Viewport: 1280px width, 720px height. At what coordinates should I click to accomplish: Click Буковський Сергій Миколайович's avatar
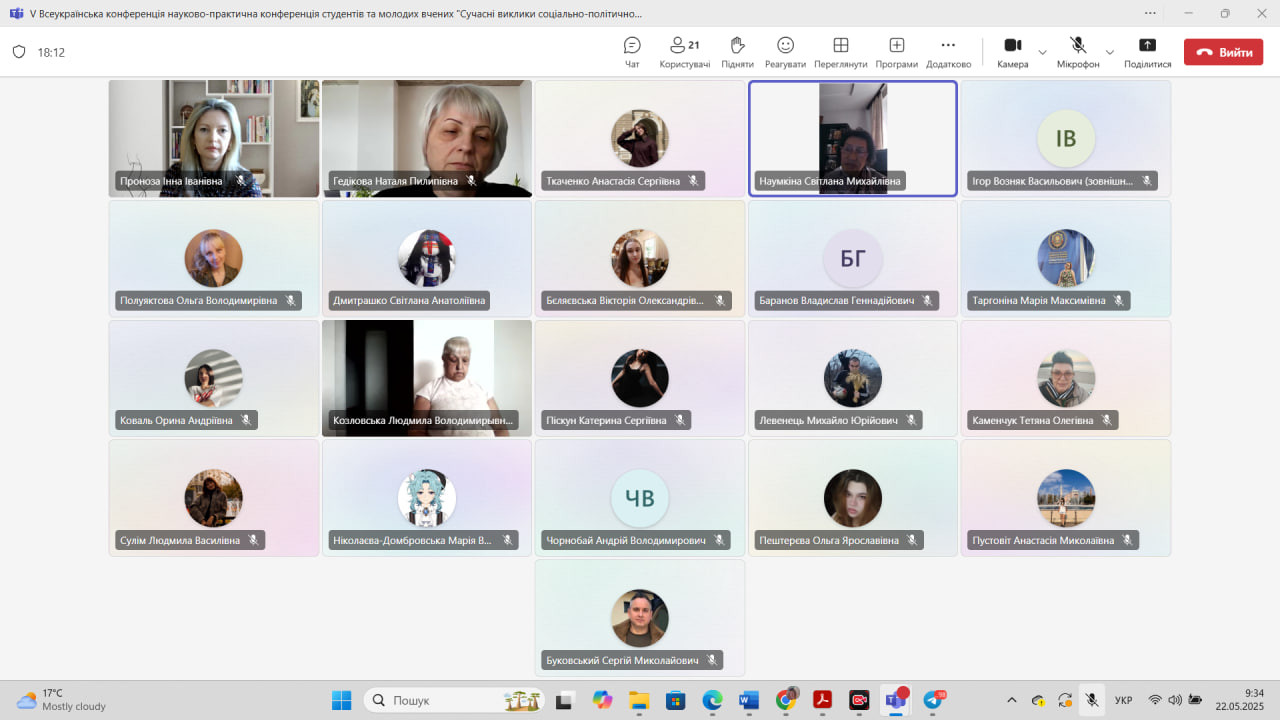(640, 618)
